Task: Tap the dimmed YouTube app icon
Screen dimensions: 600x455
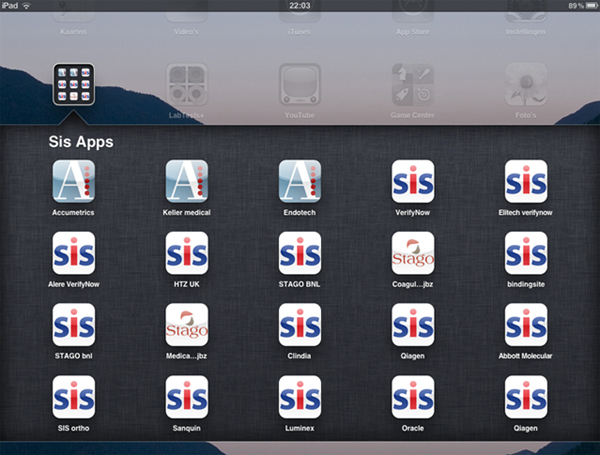Action: click(x=299, y=85)
